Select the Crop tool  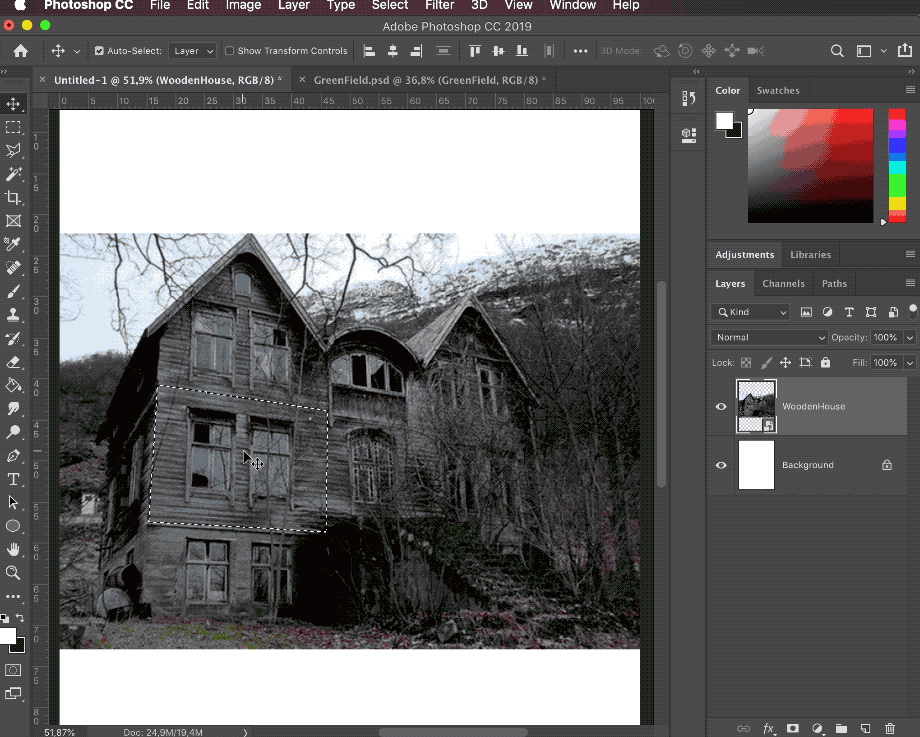pos(13,198)
